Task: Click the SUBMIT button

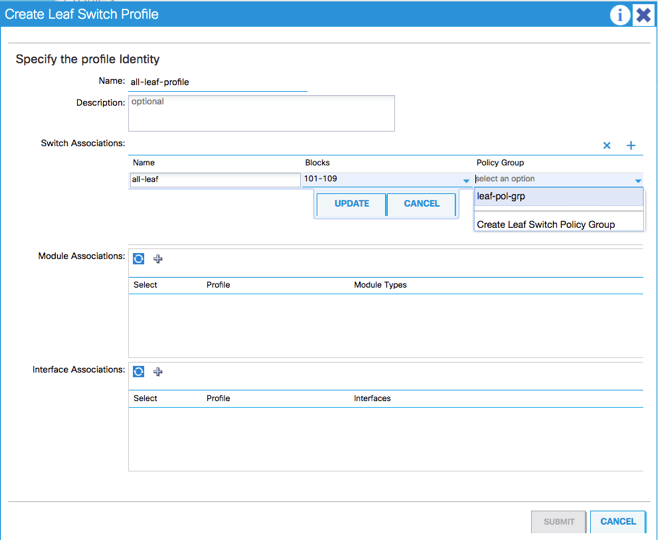Action: point(559,521)
